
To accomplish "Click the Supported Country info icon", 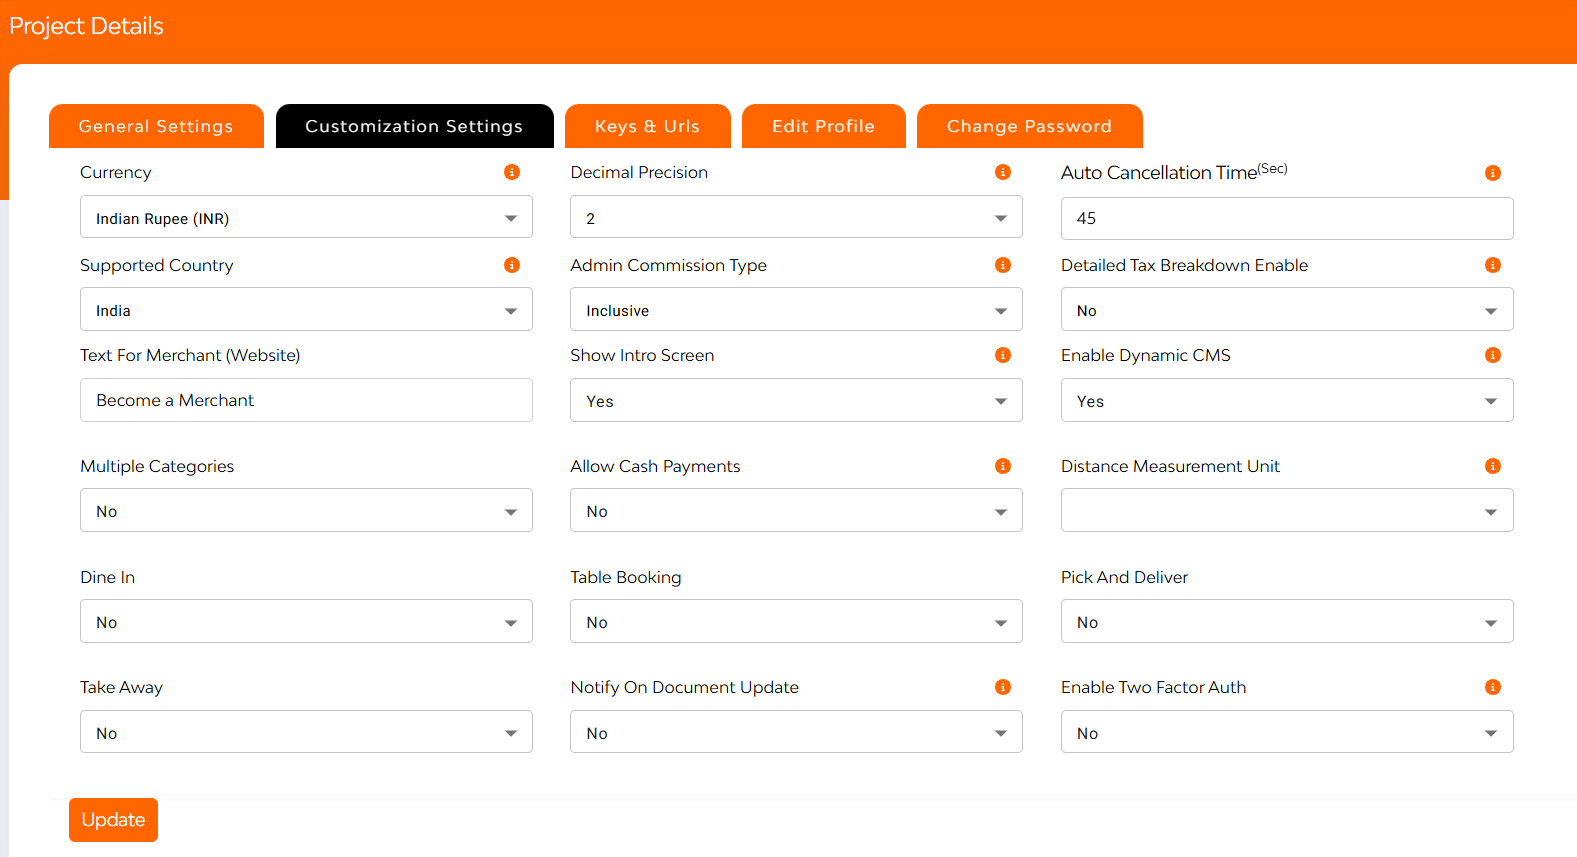I will [512, 265].
